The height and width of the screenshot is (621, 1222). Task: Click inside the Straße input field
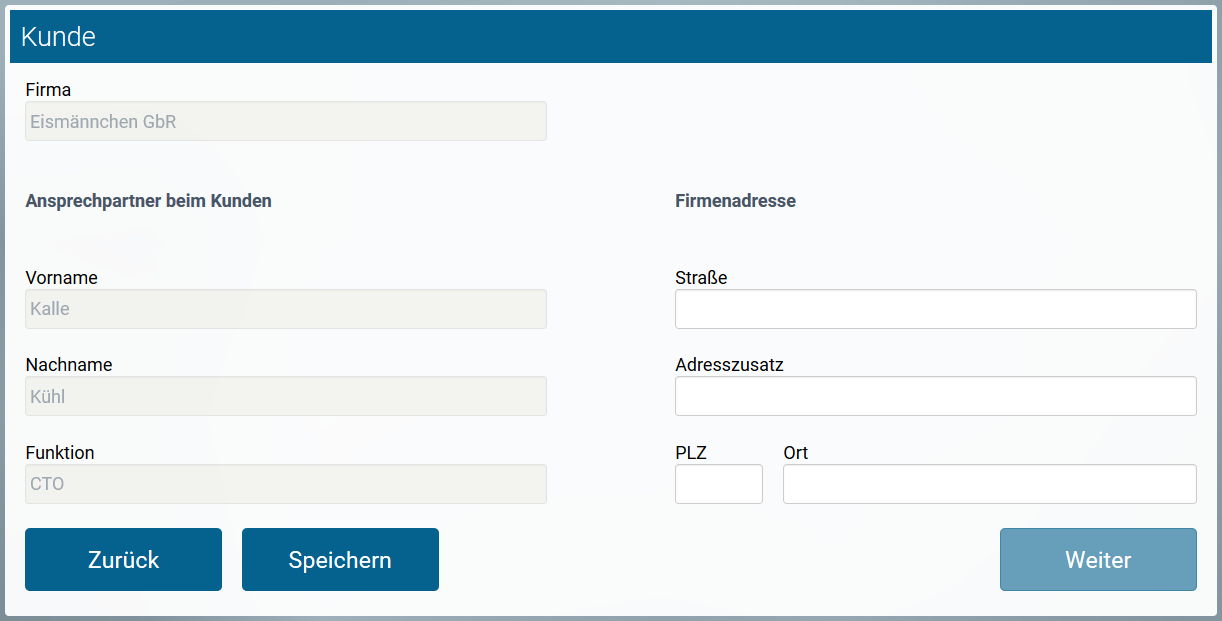click(x=935, y=308)
